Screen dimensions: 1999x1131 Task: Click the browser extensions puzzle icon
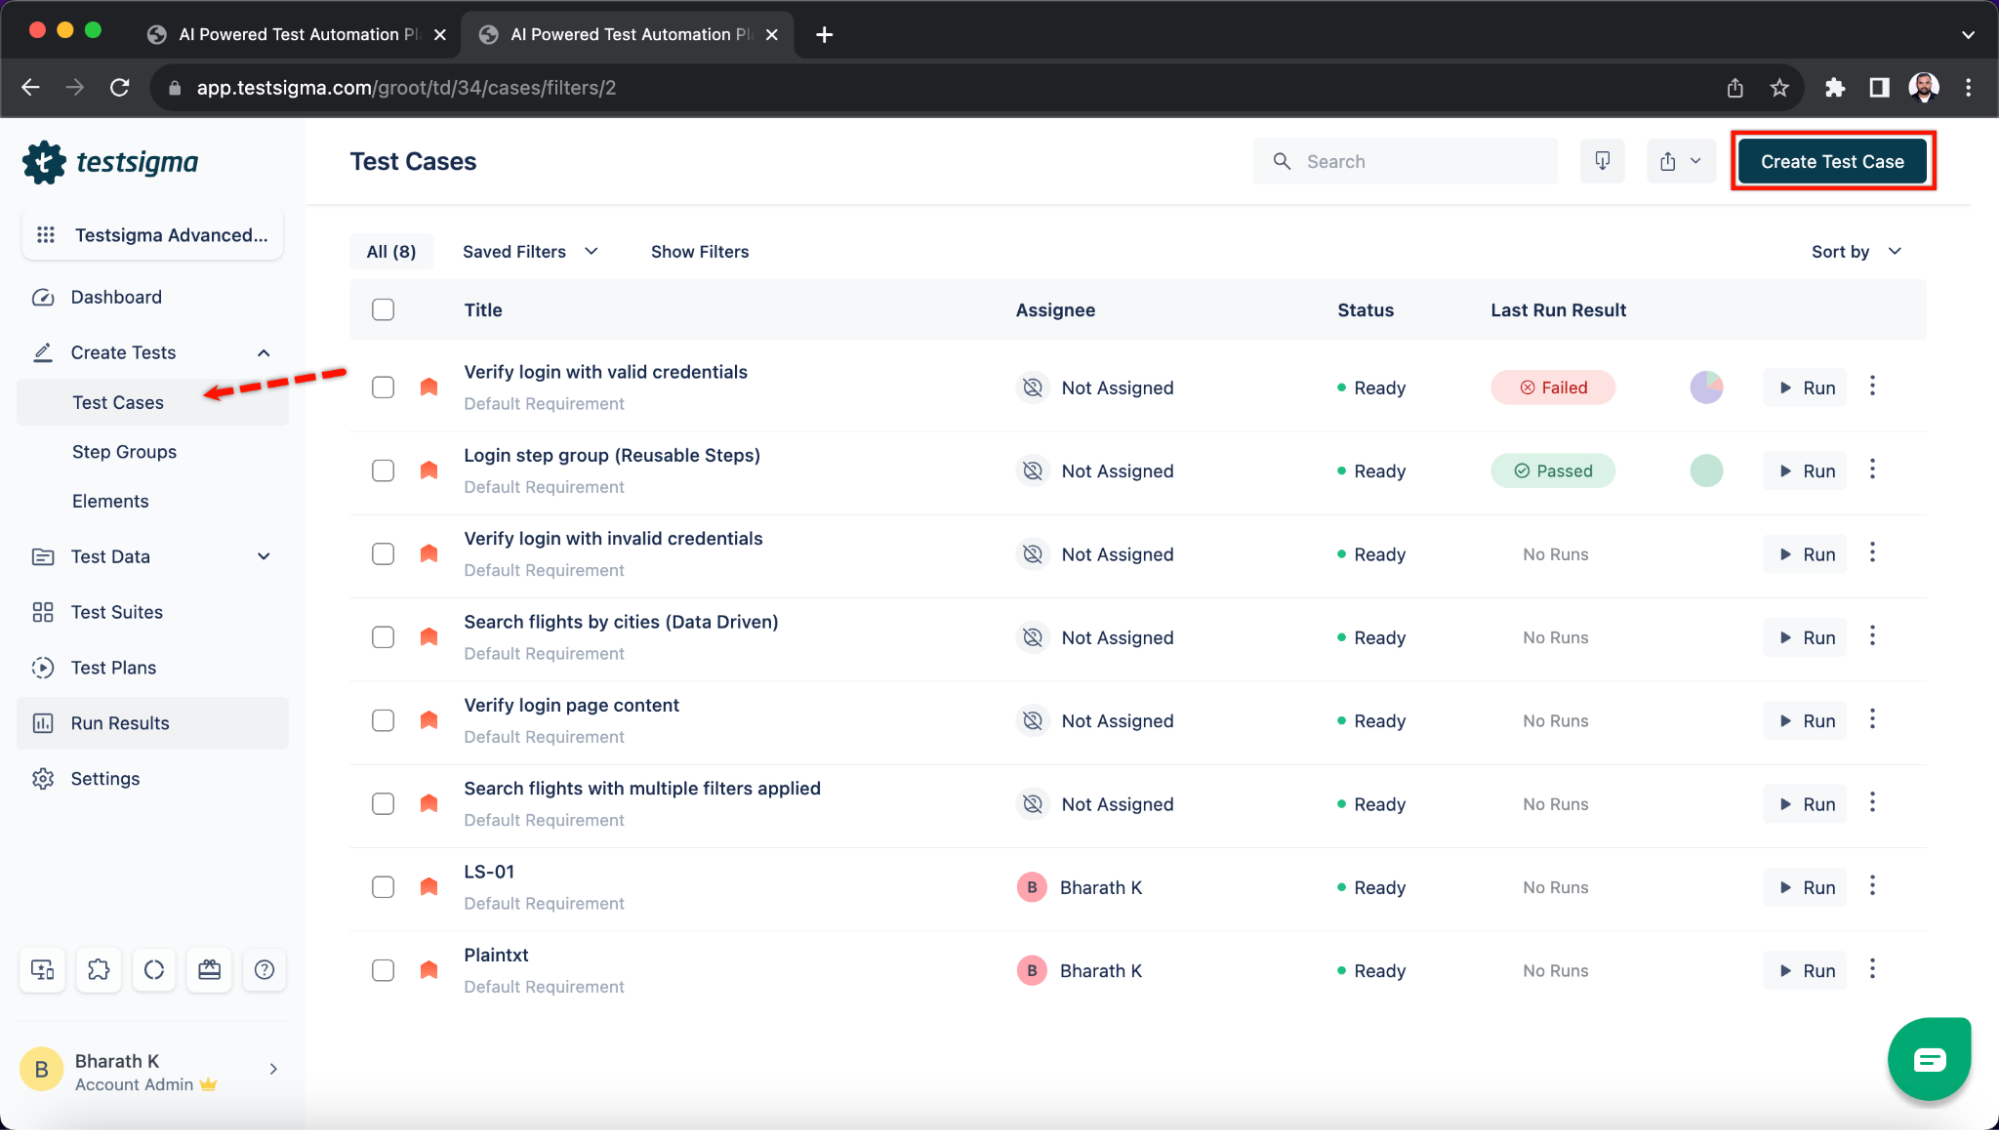point(1834,88)
